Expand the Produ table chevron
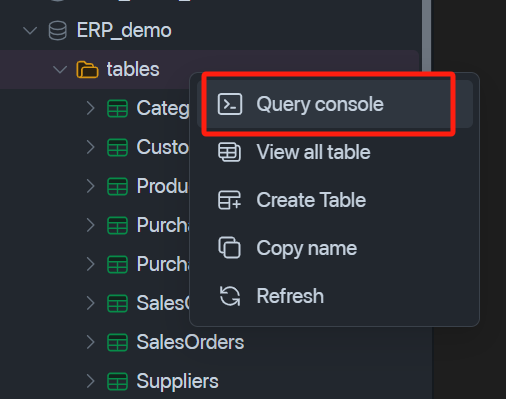 point(90,186)
